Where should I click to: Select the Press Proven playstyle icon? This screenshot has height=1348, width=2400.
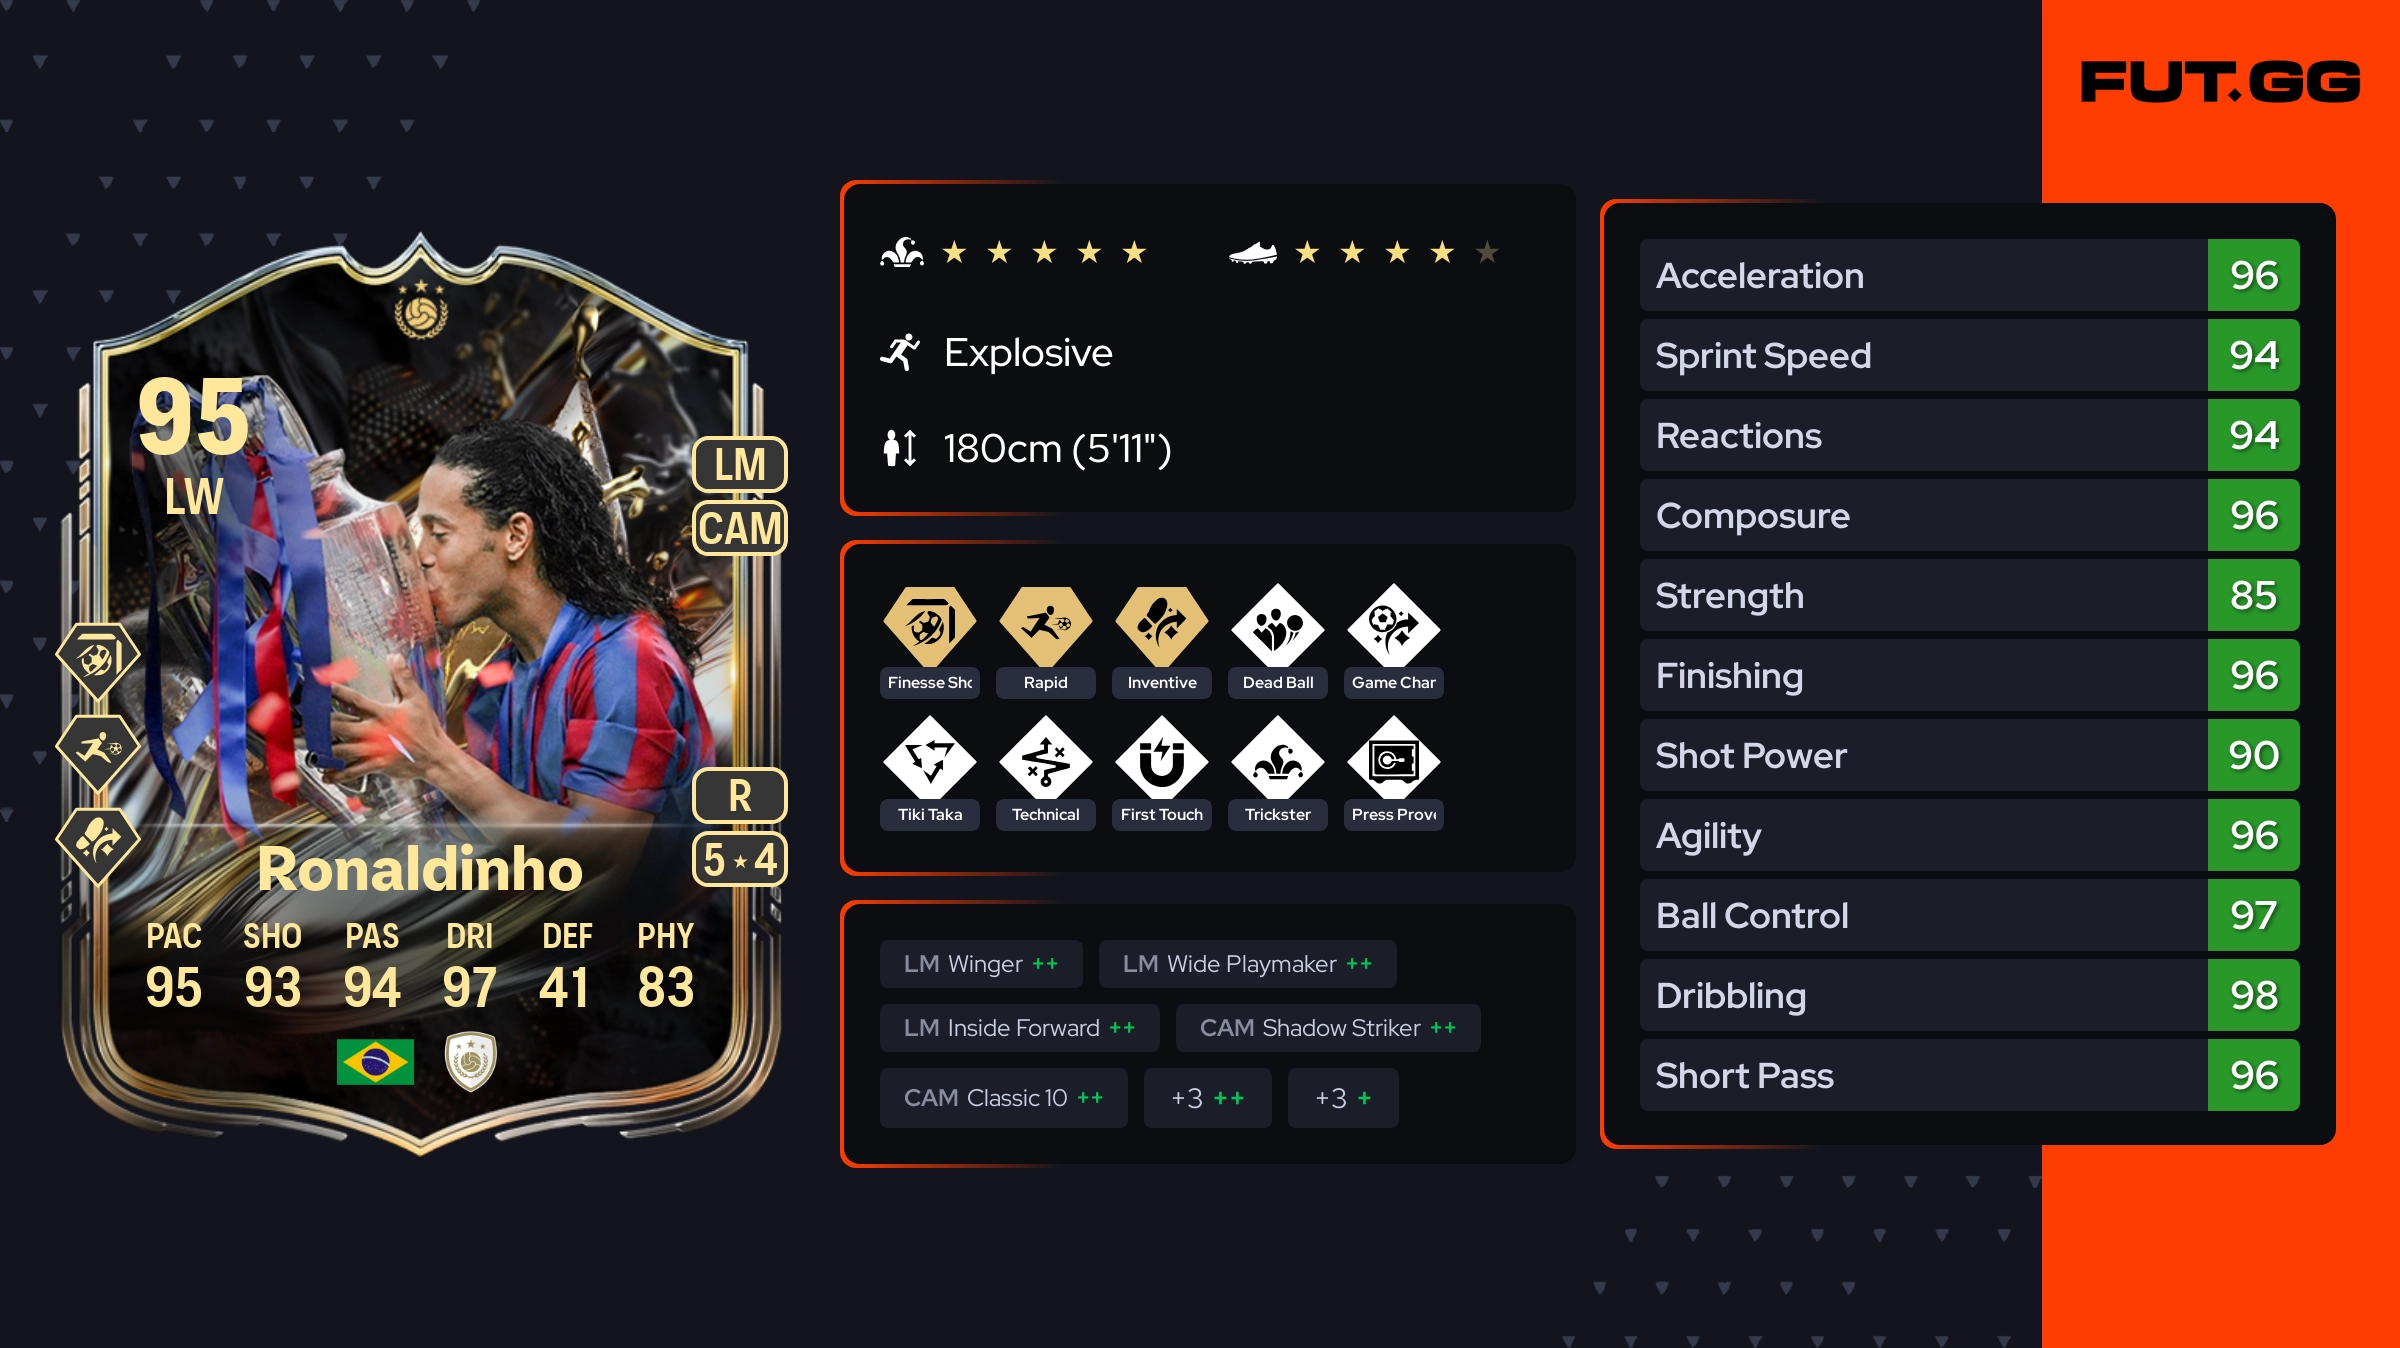[1394, 760]
